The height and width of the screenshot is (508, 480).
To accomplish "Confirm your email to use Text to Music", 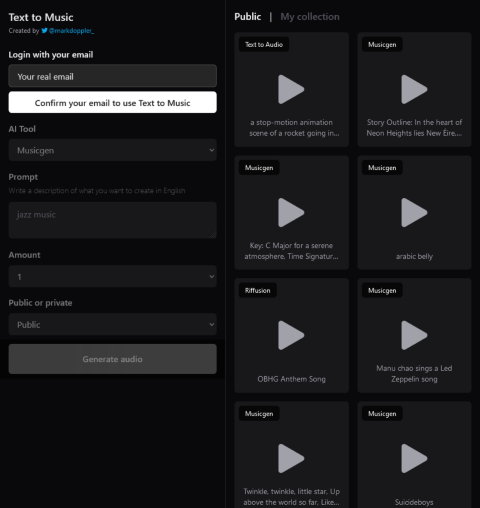I will coord(113,103).
